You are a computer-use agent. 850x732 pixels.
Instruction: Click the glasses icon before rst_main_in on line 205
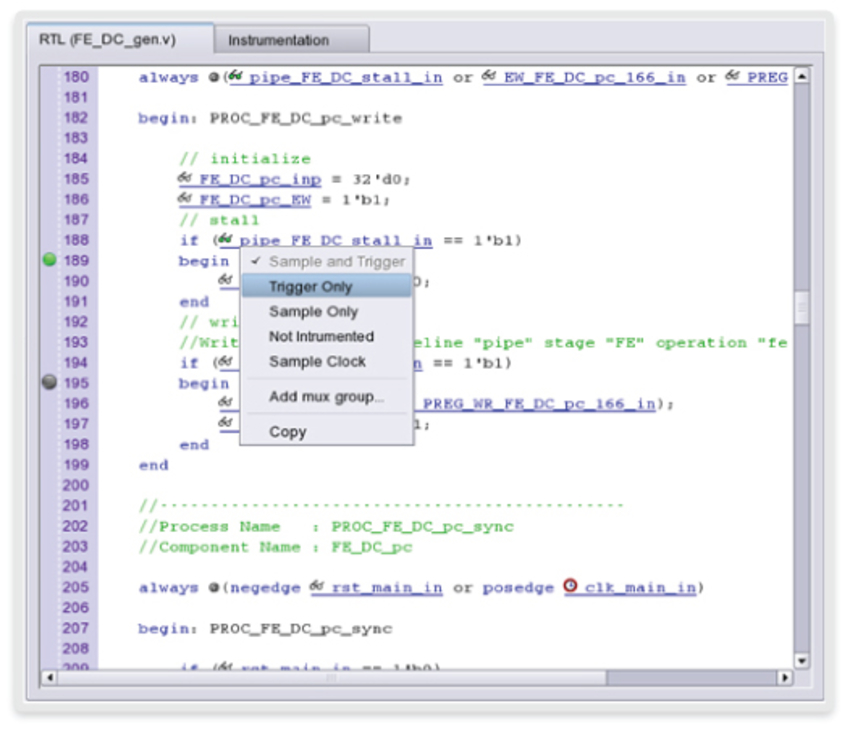click(317, 586)
